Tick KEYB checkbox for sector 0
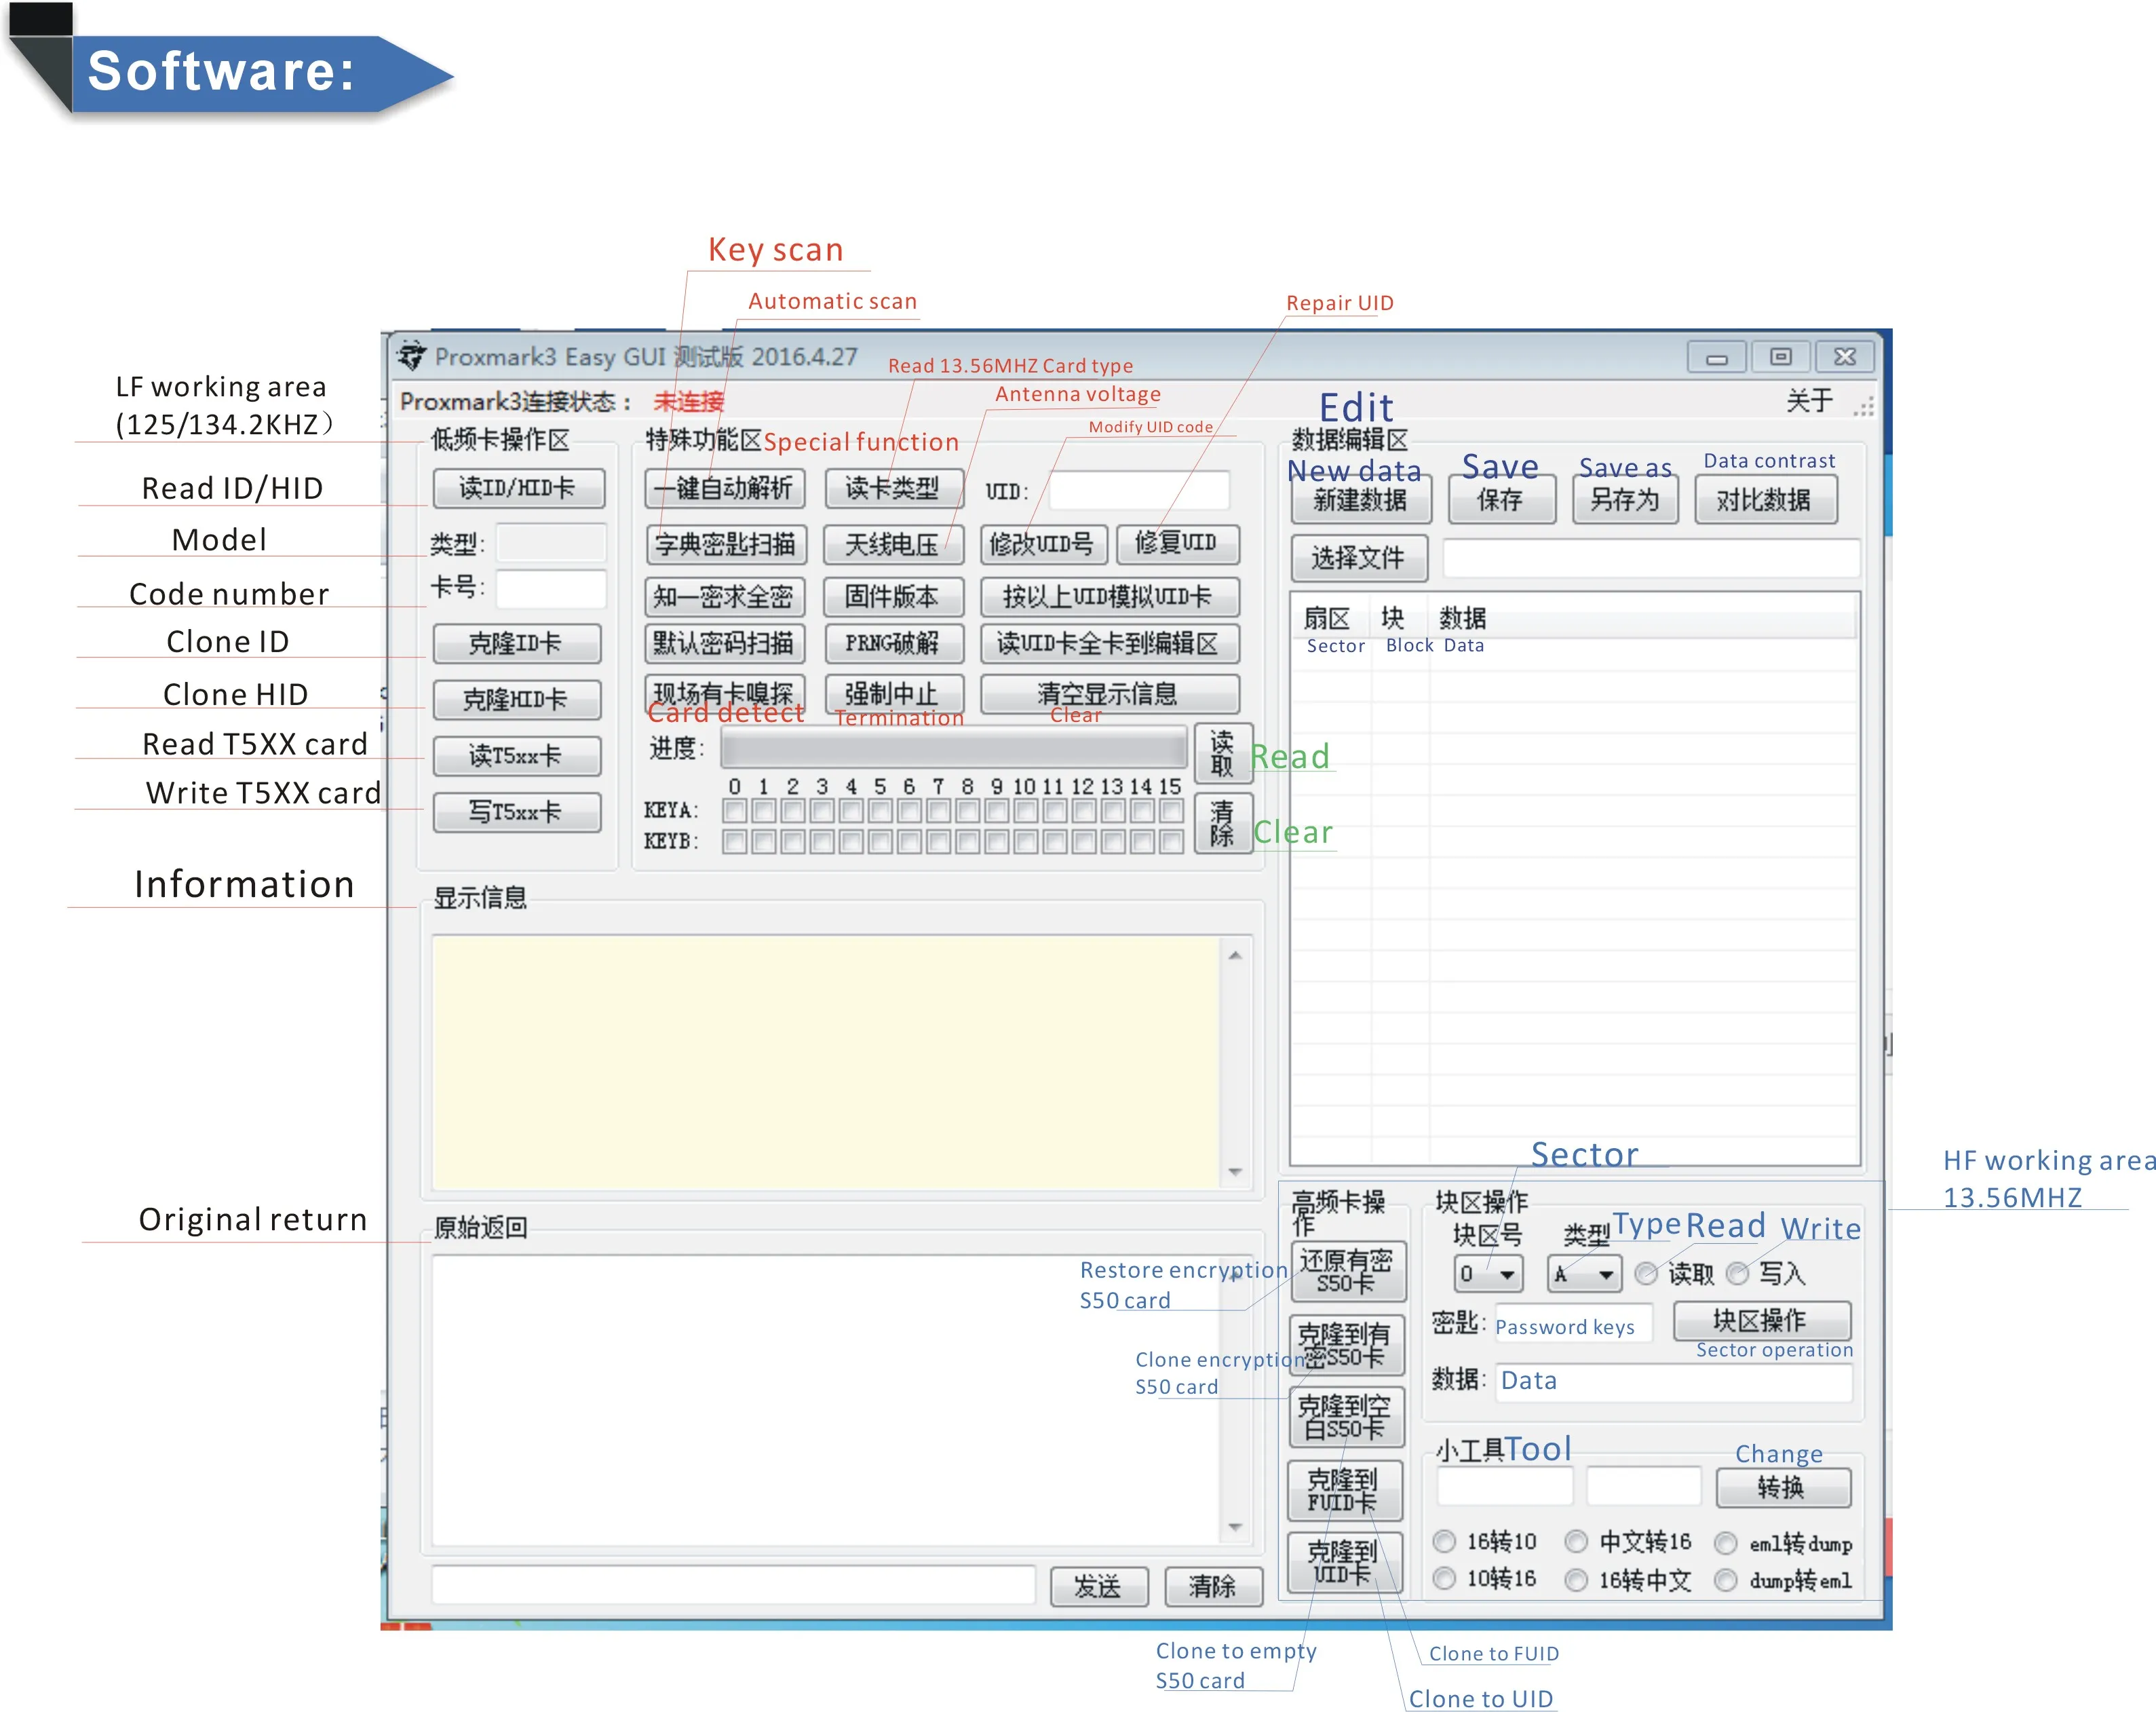Screen dimensions: 2156x1712 735,842
